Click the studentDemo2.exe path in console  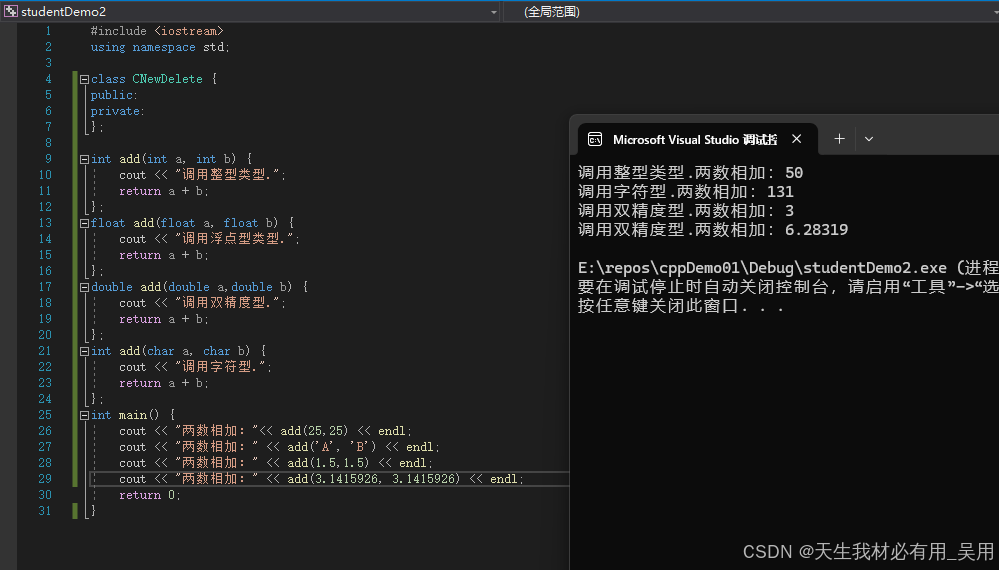[762, 268]
